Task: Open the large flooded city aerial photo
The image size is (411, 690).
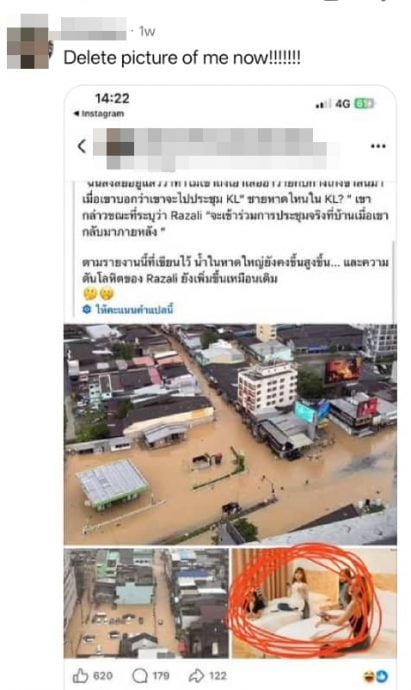Action: (230, 434)
